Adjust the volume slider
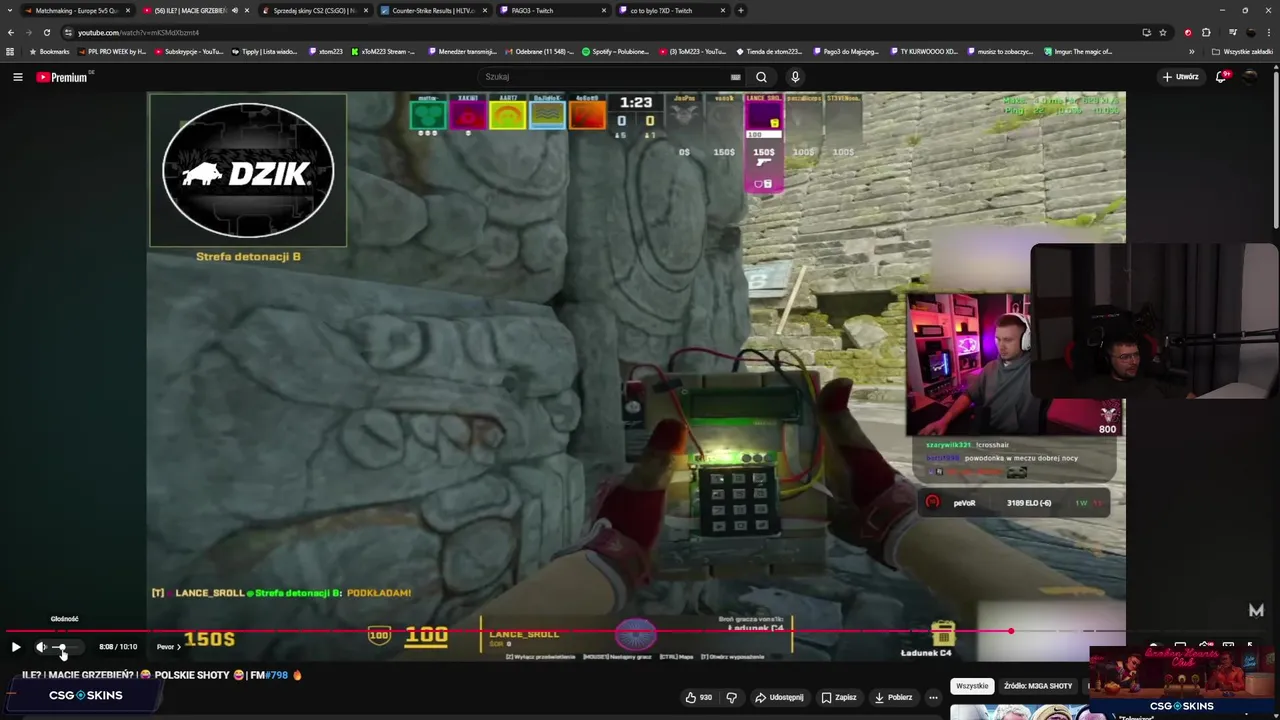This screenshot has width=1280, height=720. pos(66,647)
